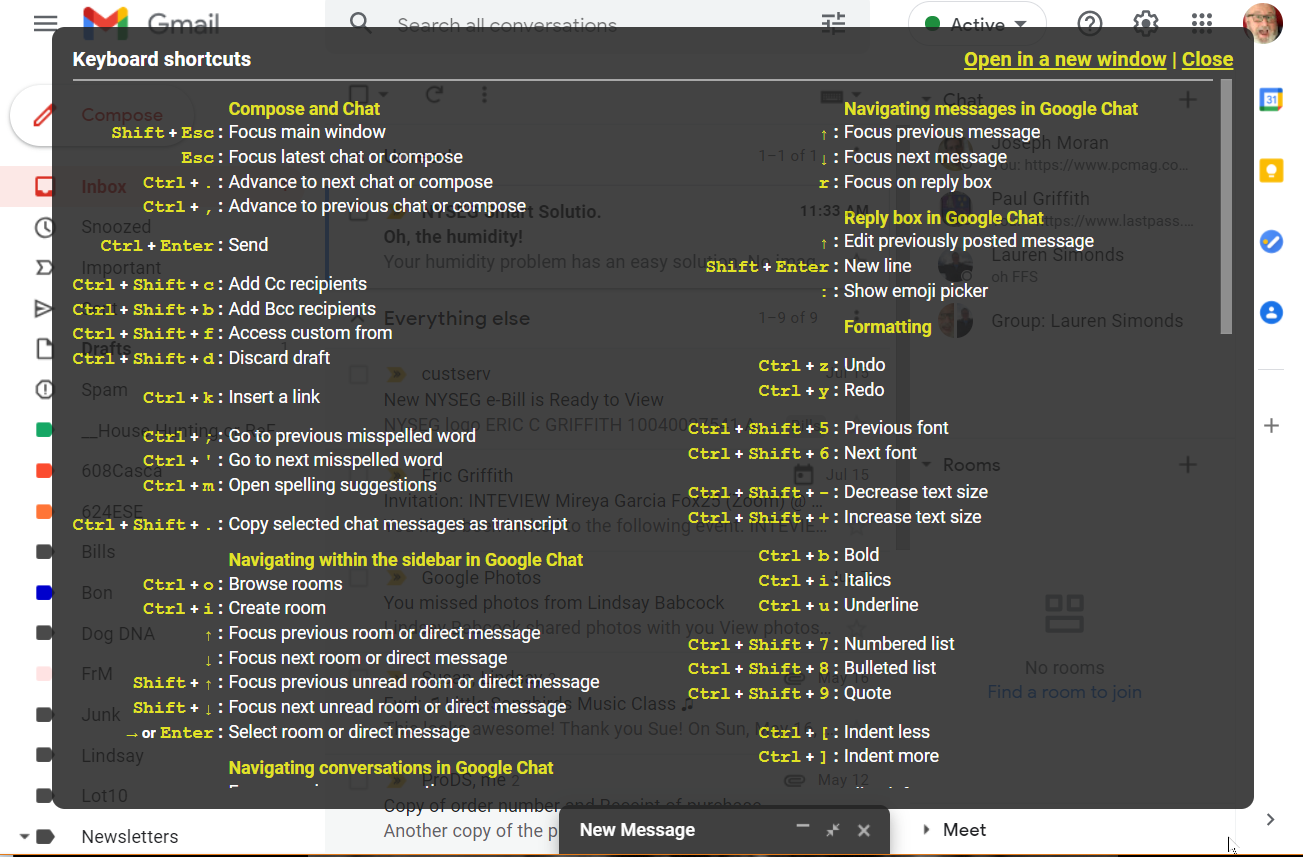This screenshot has height=857, width=1303.
Task: Click the 'Discard draft' shortcut text
Action: [x=279, y=357]
